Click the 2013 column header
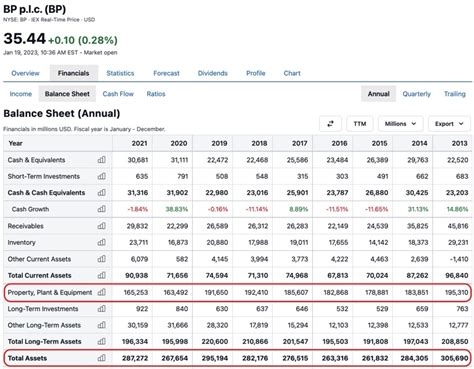Viewport: 474px width, 369px height. pyautogui.click(x=459, y=143)
